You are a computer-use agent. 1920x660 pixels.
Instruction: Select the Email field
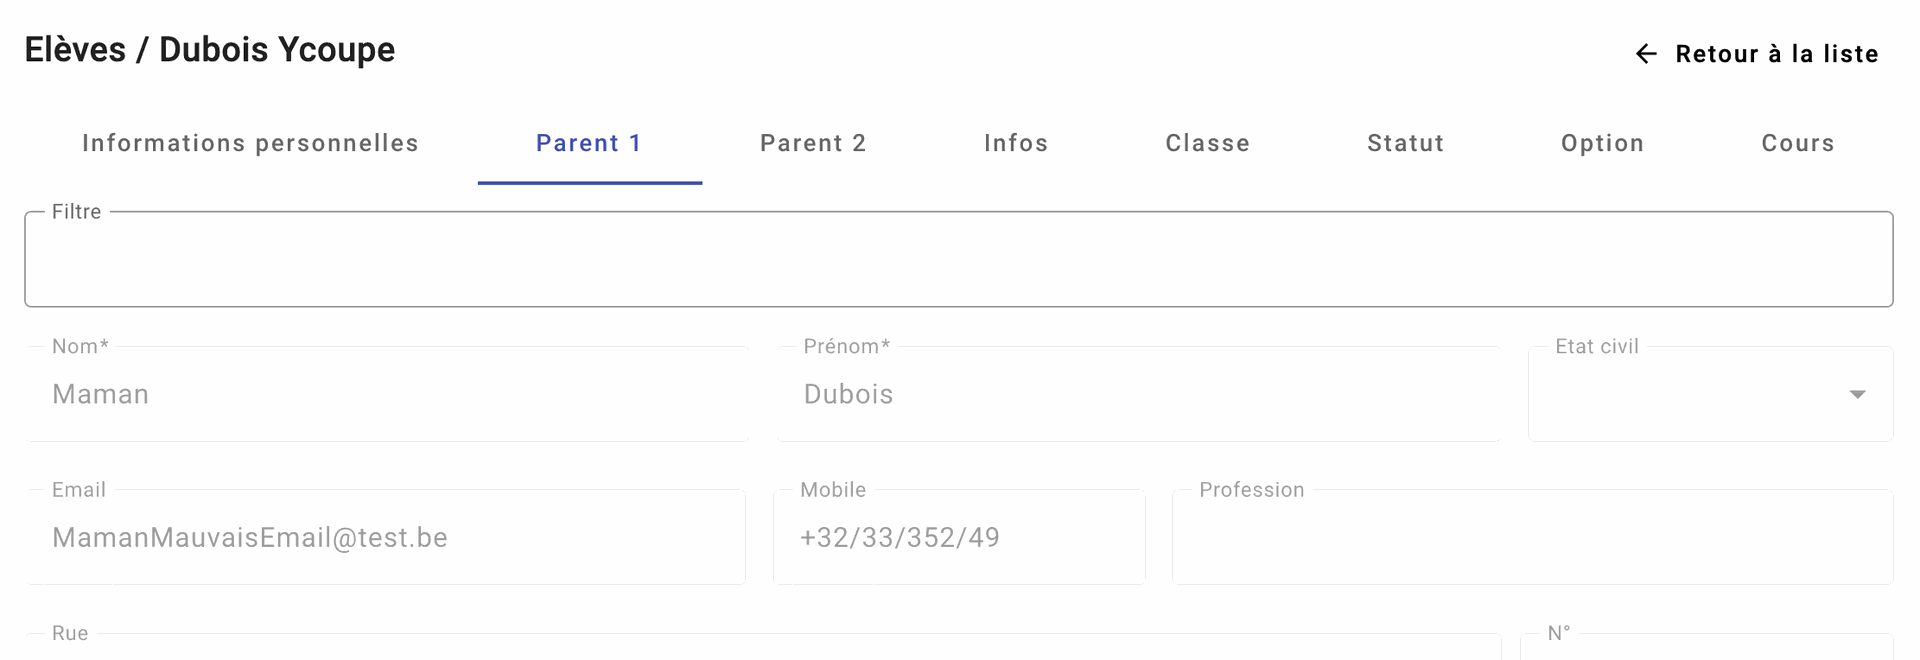pyautogui.click(x=386, y=538)
